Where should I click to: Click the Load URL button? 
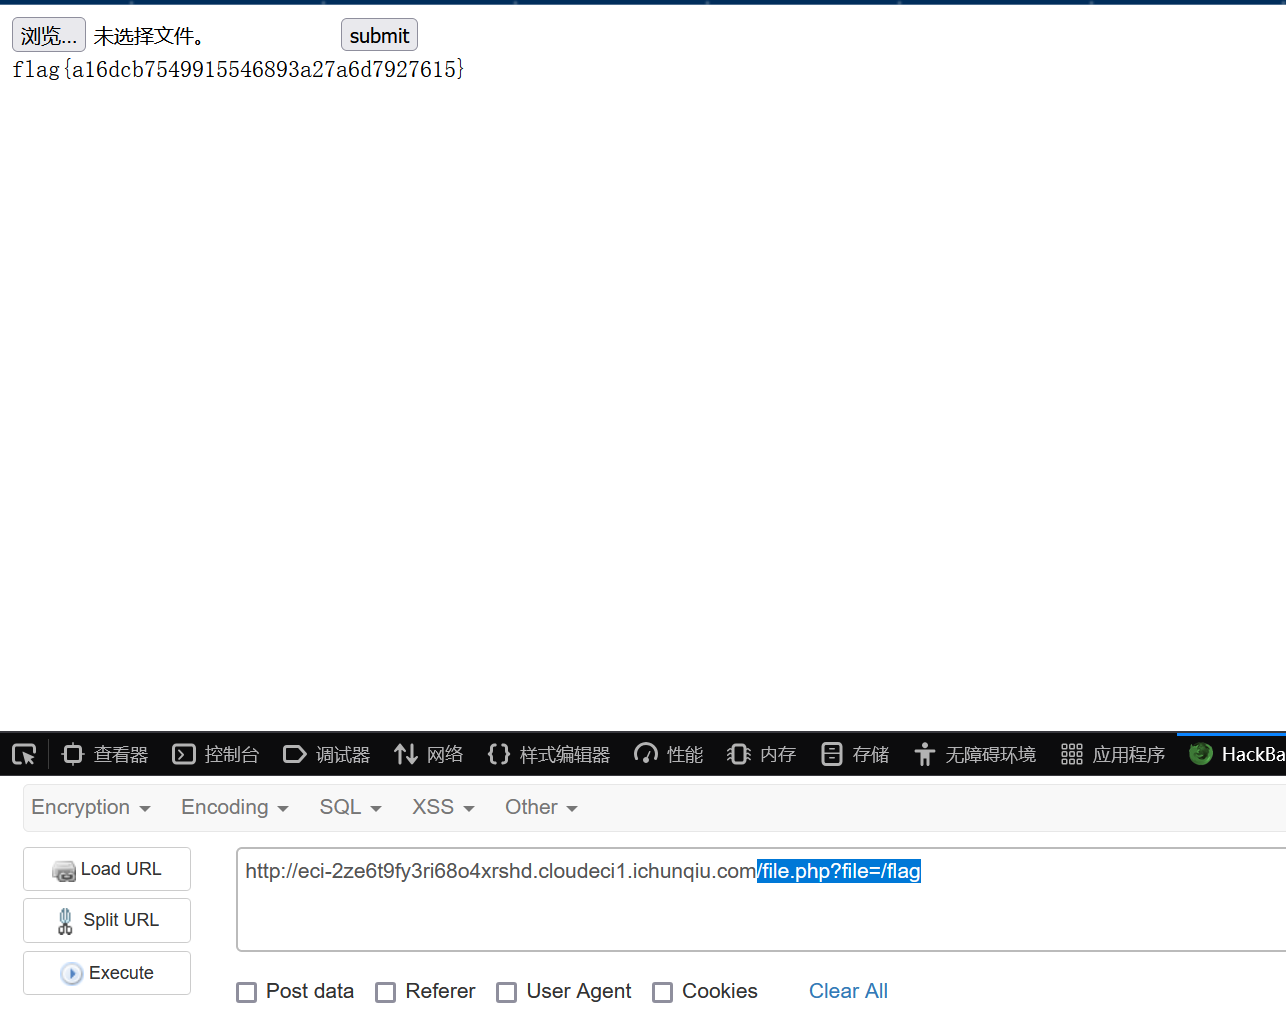coord(107,869)
